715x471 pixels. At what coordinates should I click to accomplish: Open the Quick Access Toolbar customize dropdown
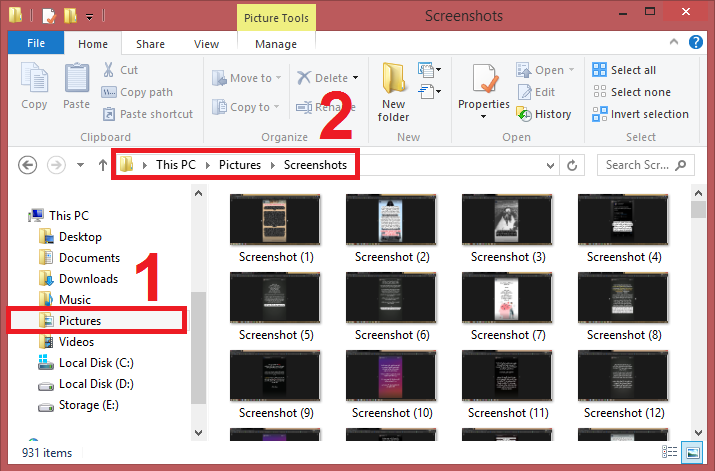coord(91,16)
